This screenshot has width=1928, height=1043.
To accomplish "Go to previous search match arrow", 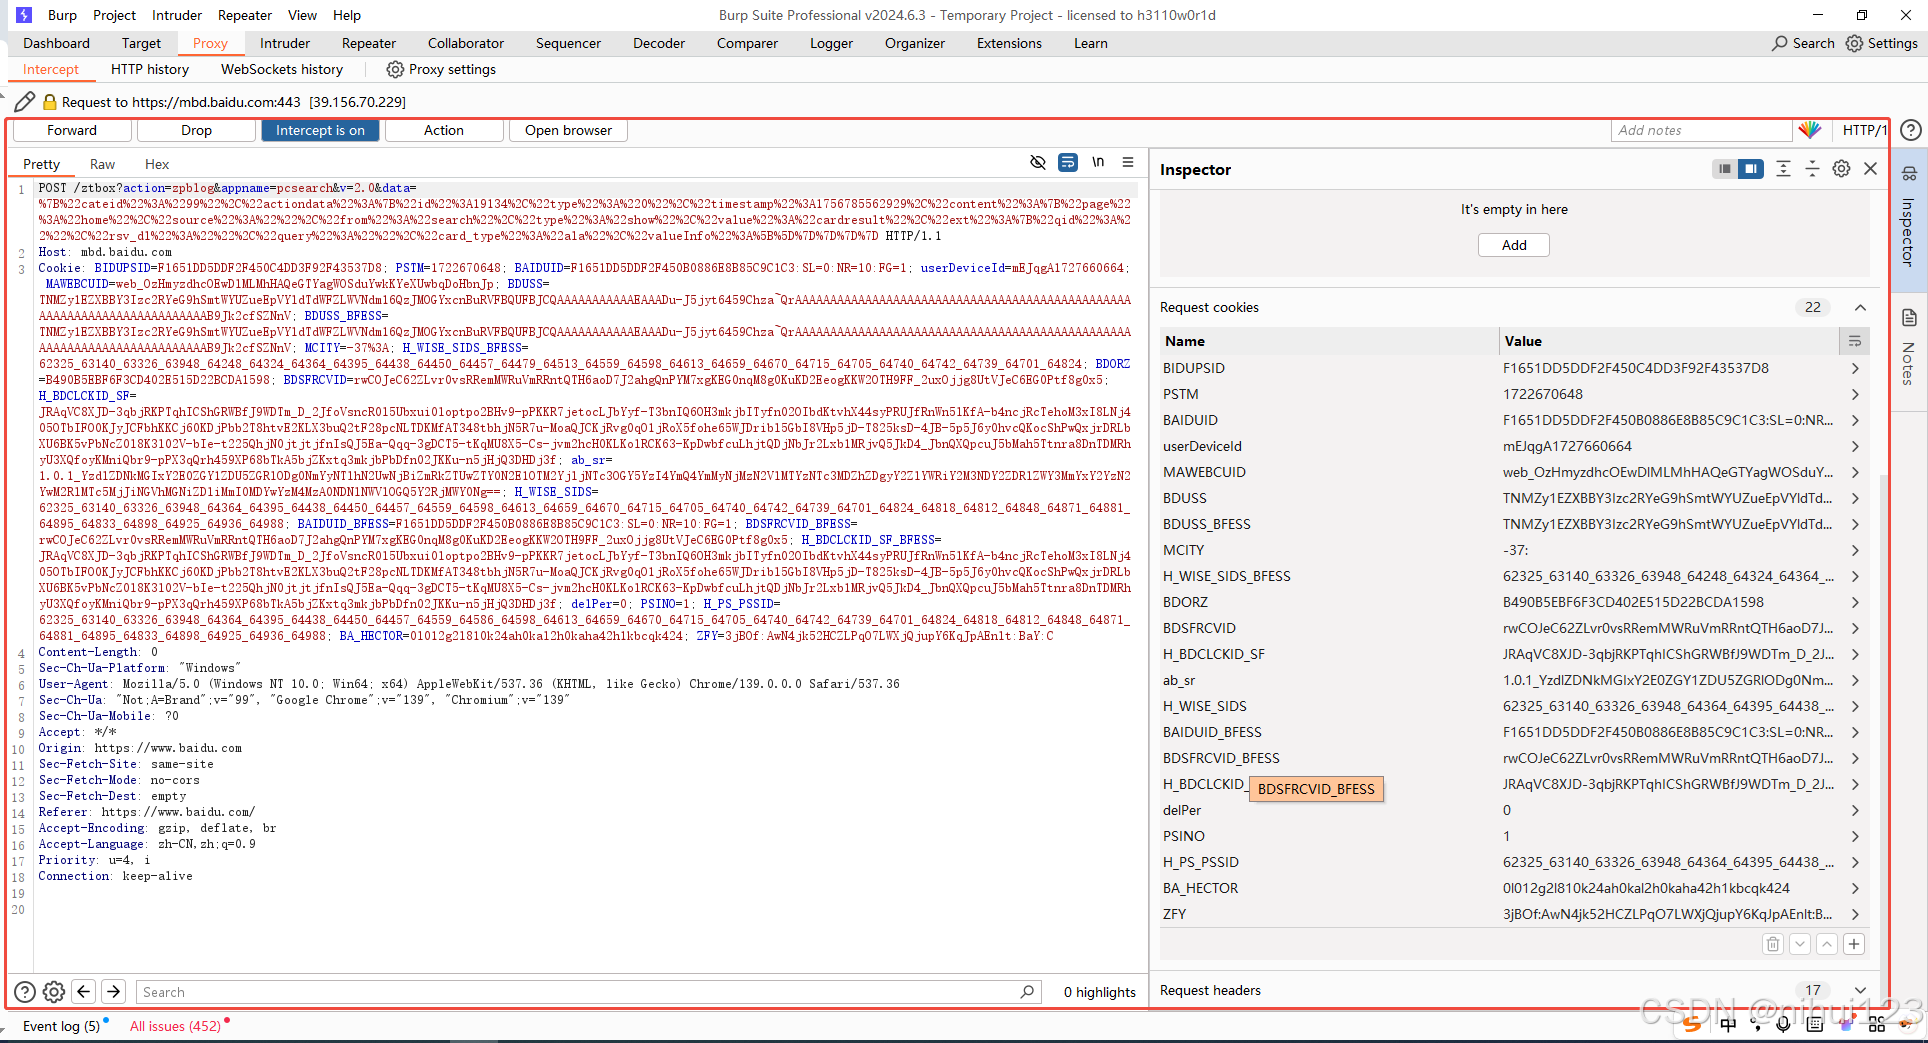I will (84, 992).
